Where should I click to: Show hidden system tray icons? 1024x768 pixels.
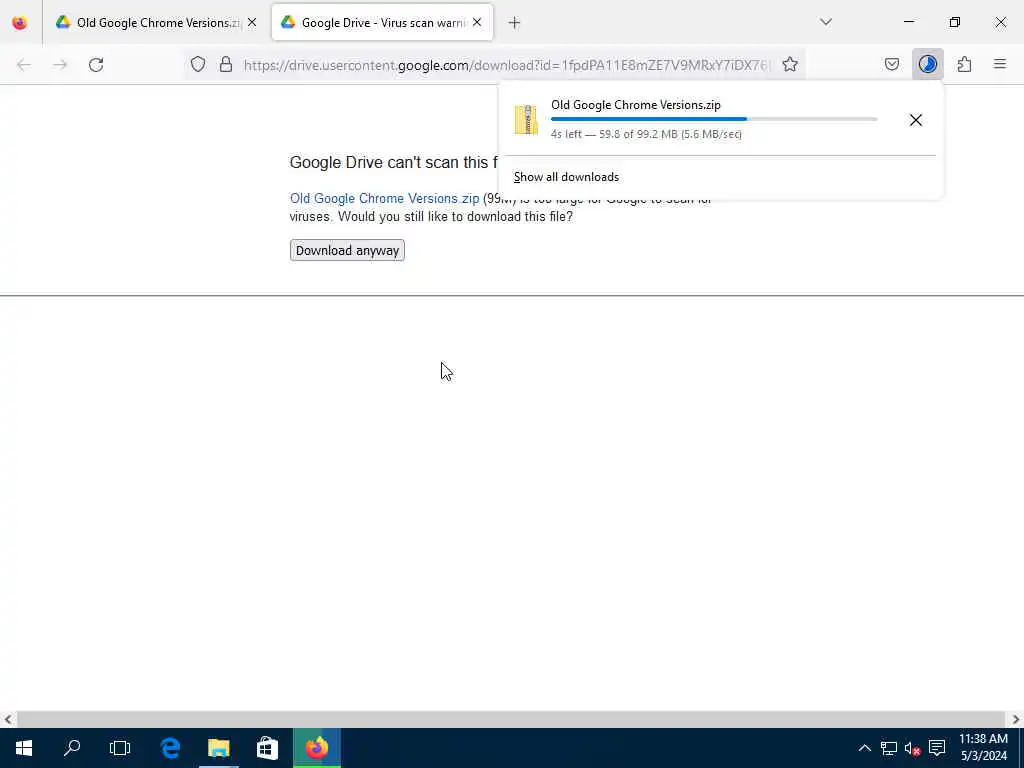[865, 748]
